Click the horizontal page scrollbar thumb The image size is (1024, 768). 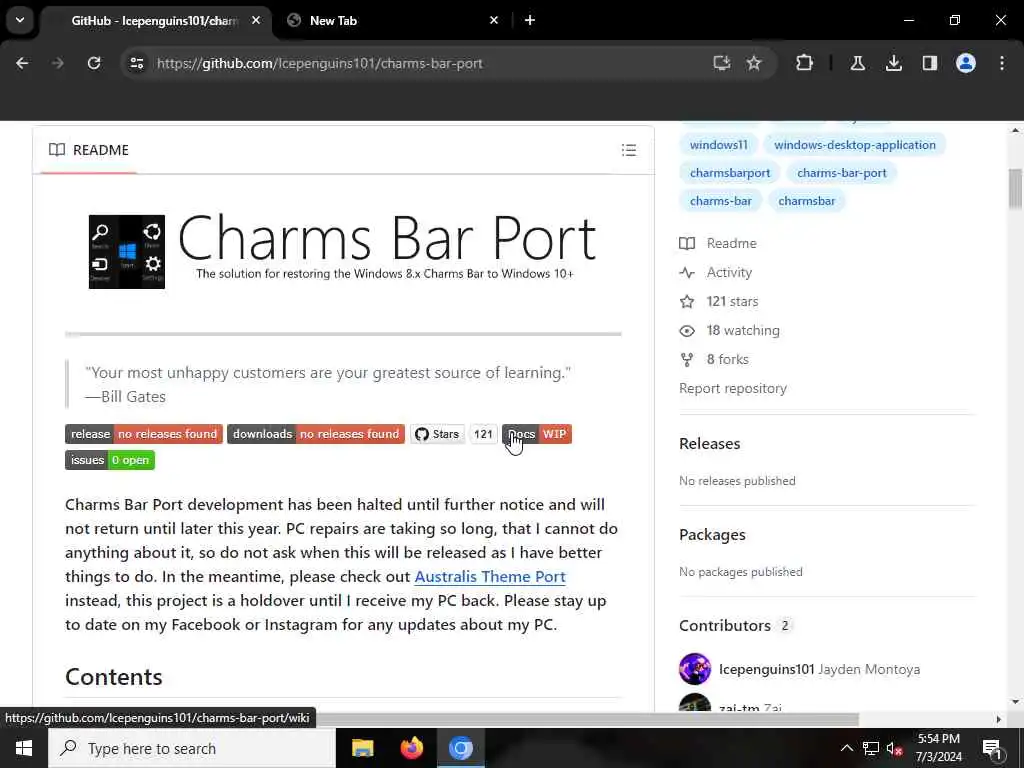pos(588,720)
